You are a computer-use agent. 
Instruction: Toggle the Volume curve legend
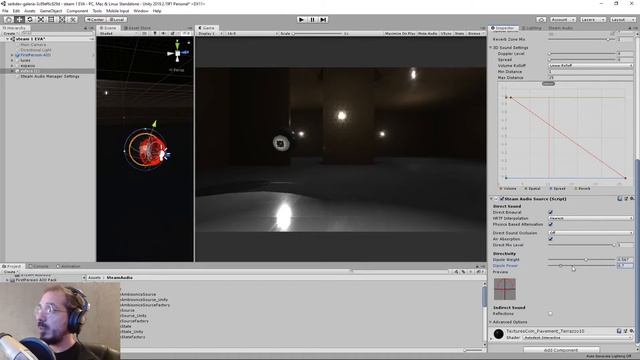(x=508, y=189)
